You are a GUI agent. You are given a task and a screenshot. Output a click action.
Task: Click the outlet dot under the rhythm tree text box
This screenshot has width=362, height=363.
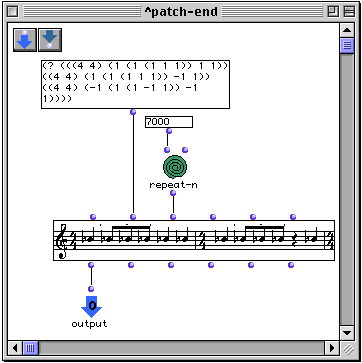133,112
